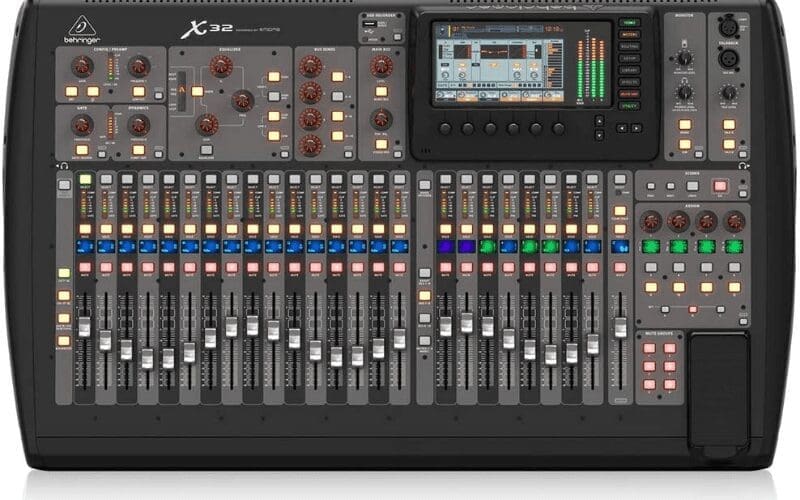The image size is (800, 500).
Task: Open the green UTILITY screen button
Action: click(629, 106)
